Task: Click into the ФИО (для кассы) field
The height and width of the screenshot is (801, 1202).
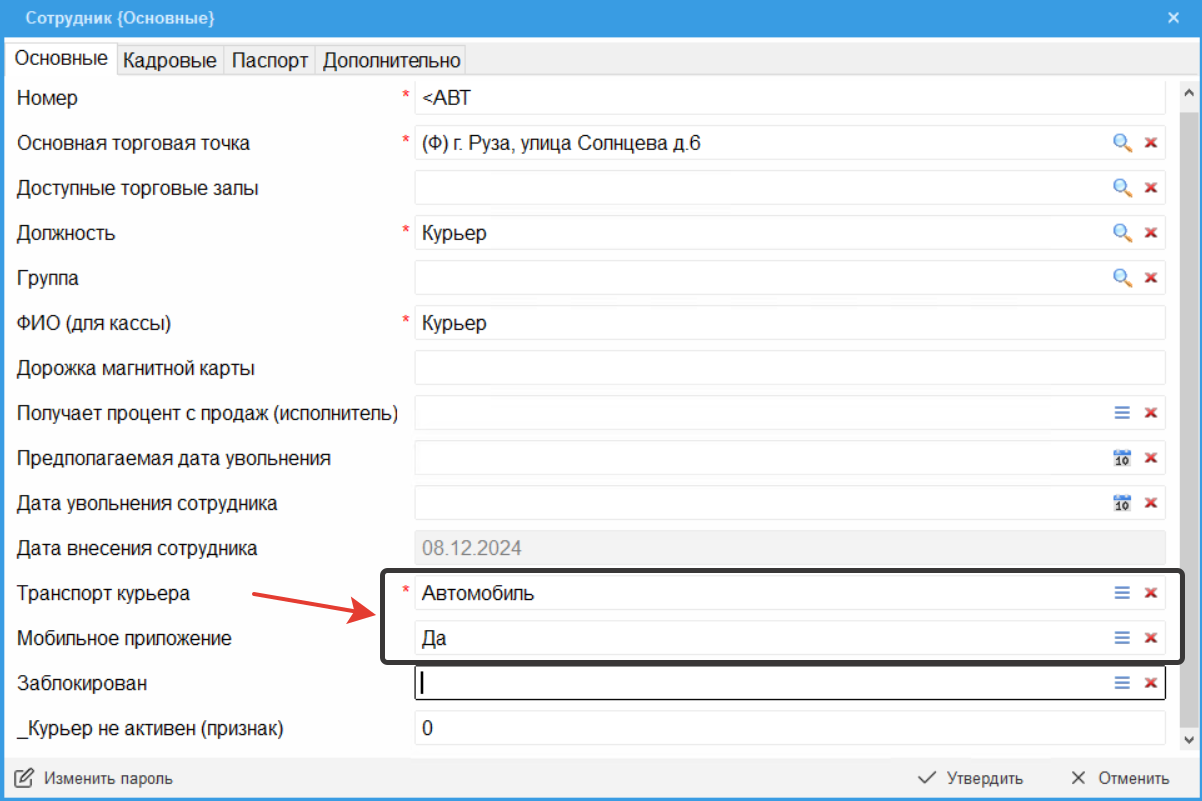Action: tap(788, 323)
